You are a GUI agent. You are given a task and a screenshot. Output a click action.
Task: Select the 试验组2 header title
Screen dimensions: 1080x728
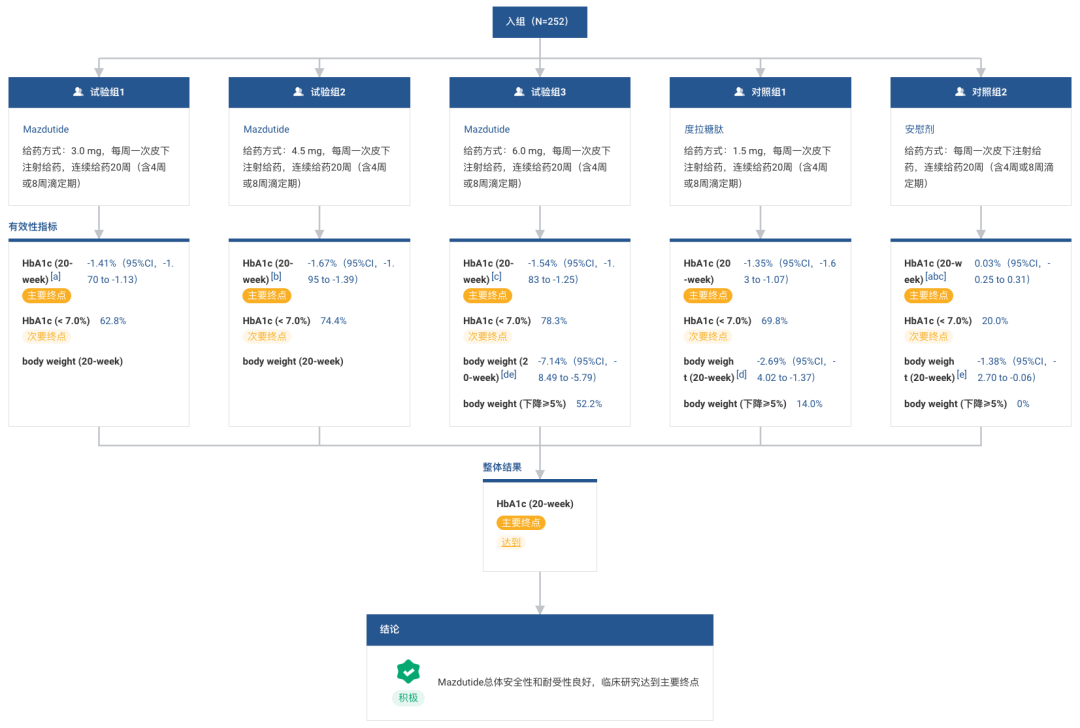point(328,92)
